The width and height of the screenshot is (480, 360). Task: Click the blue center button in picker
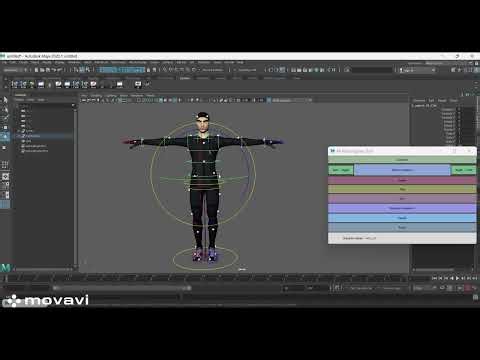tap(402, 170)
